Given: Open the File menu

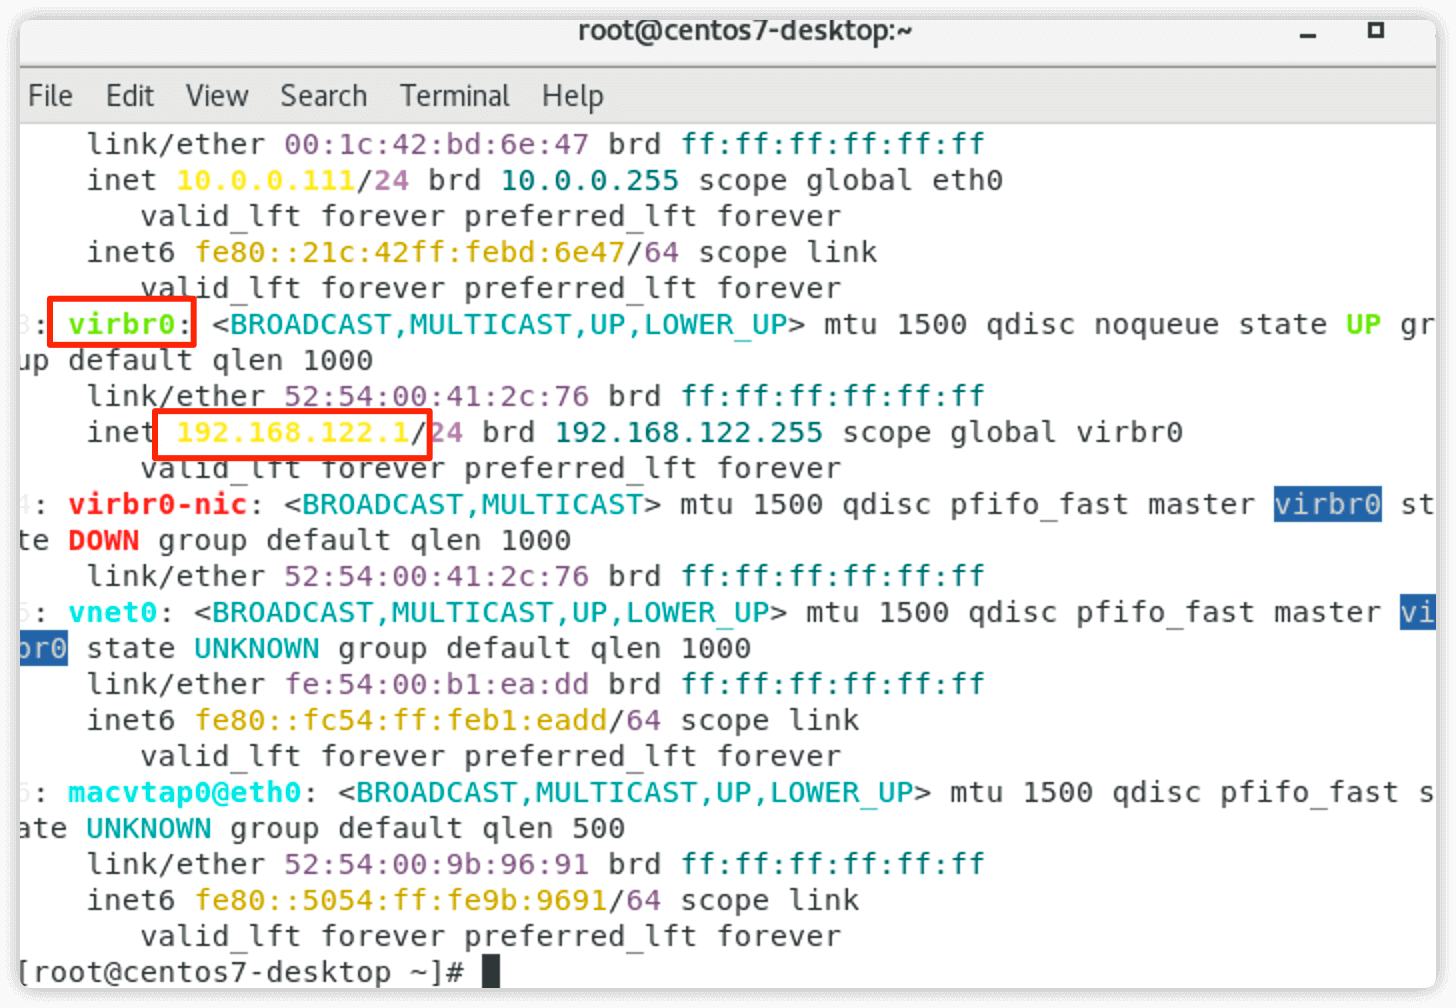Looking at the screenshot, I should click(50, 96).
